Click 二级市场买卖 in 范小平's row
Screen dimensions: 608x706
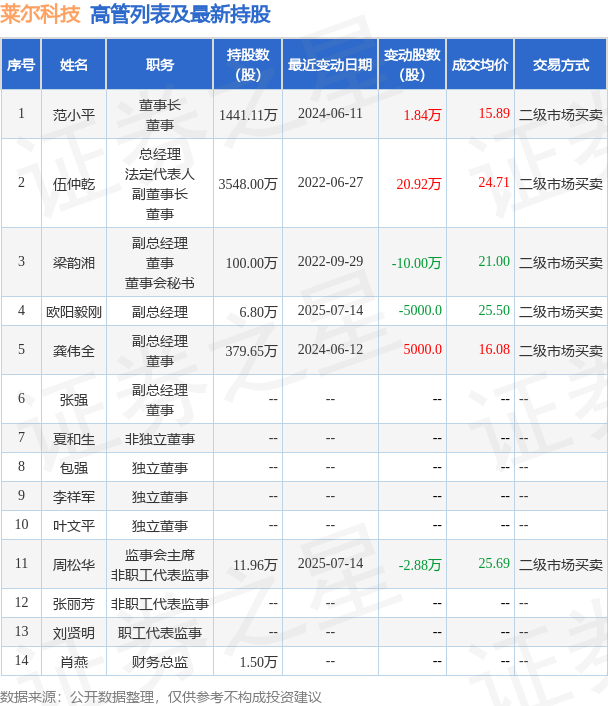(x=561, y=115)
